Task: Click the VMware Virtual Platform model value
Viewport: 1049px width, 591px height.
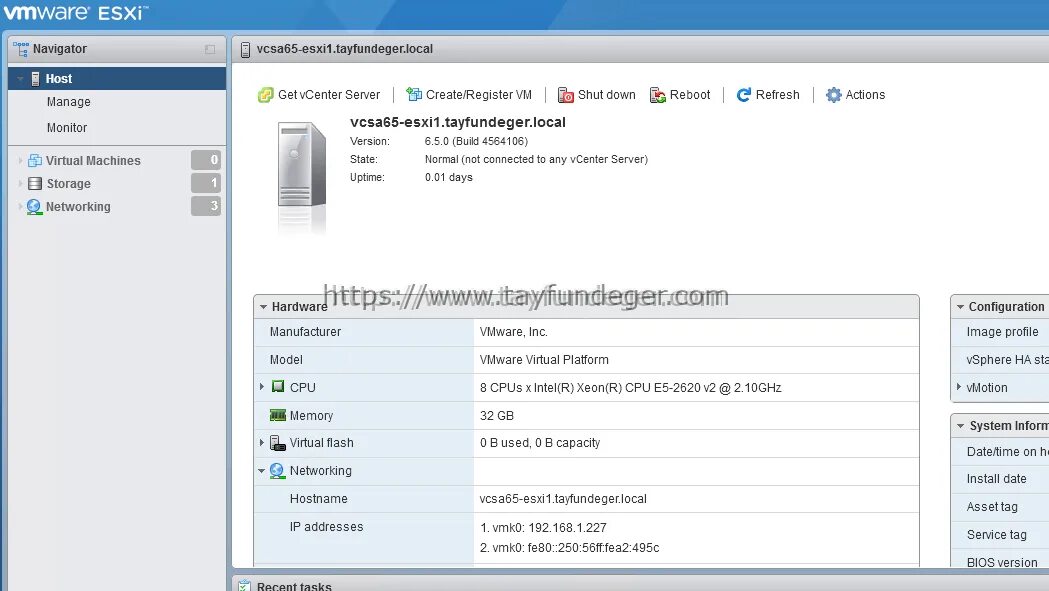Action: [544, 360]
